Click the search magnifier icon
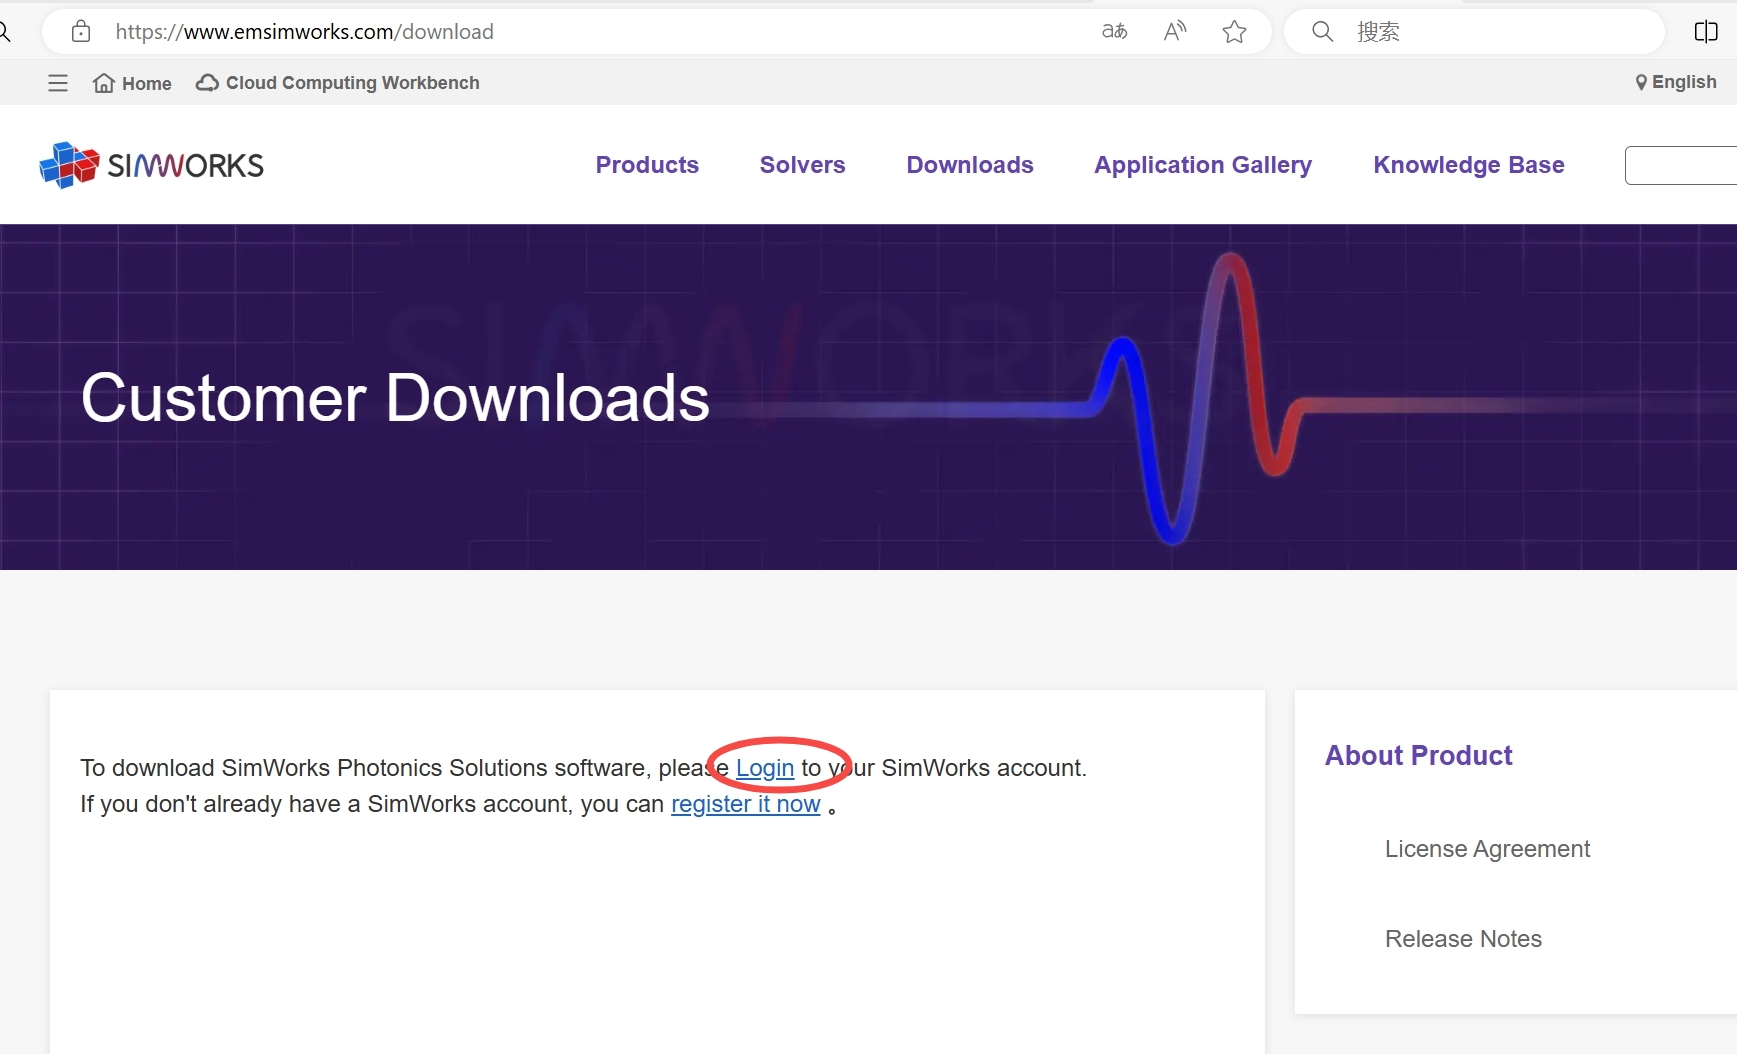The width and height of the screenshot is (1737, 1054). pos(1322,32)
